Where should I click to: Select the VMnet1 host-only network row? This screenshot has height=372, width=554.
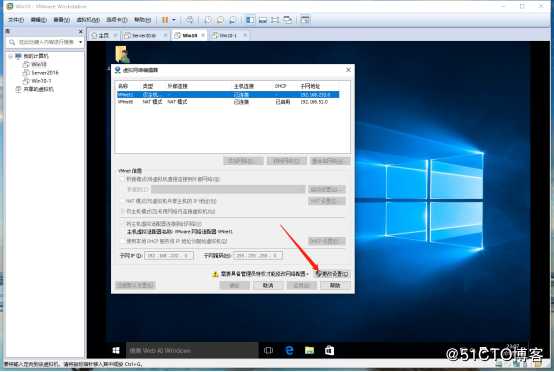pos(228,94)
